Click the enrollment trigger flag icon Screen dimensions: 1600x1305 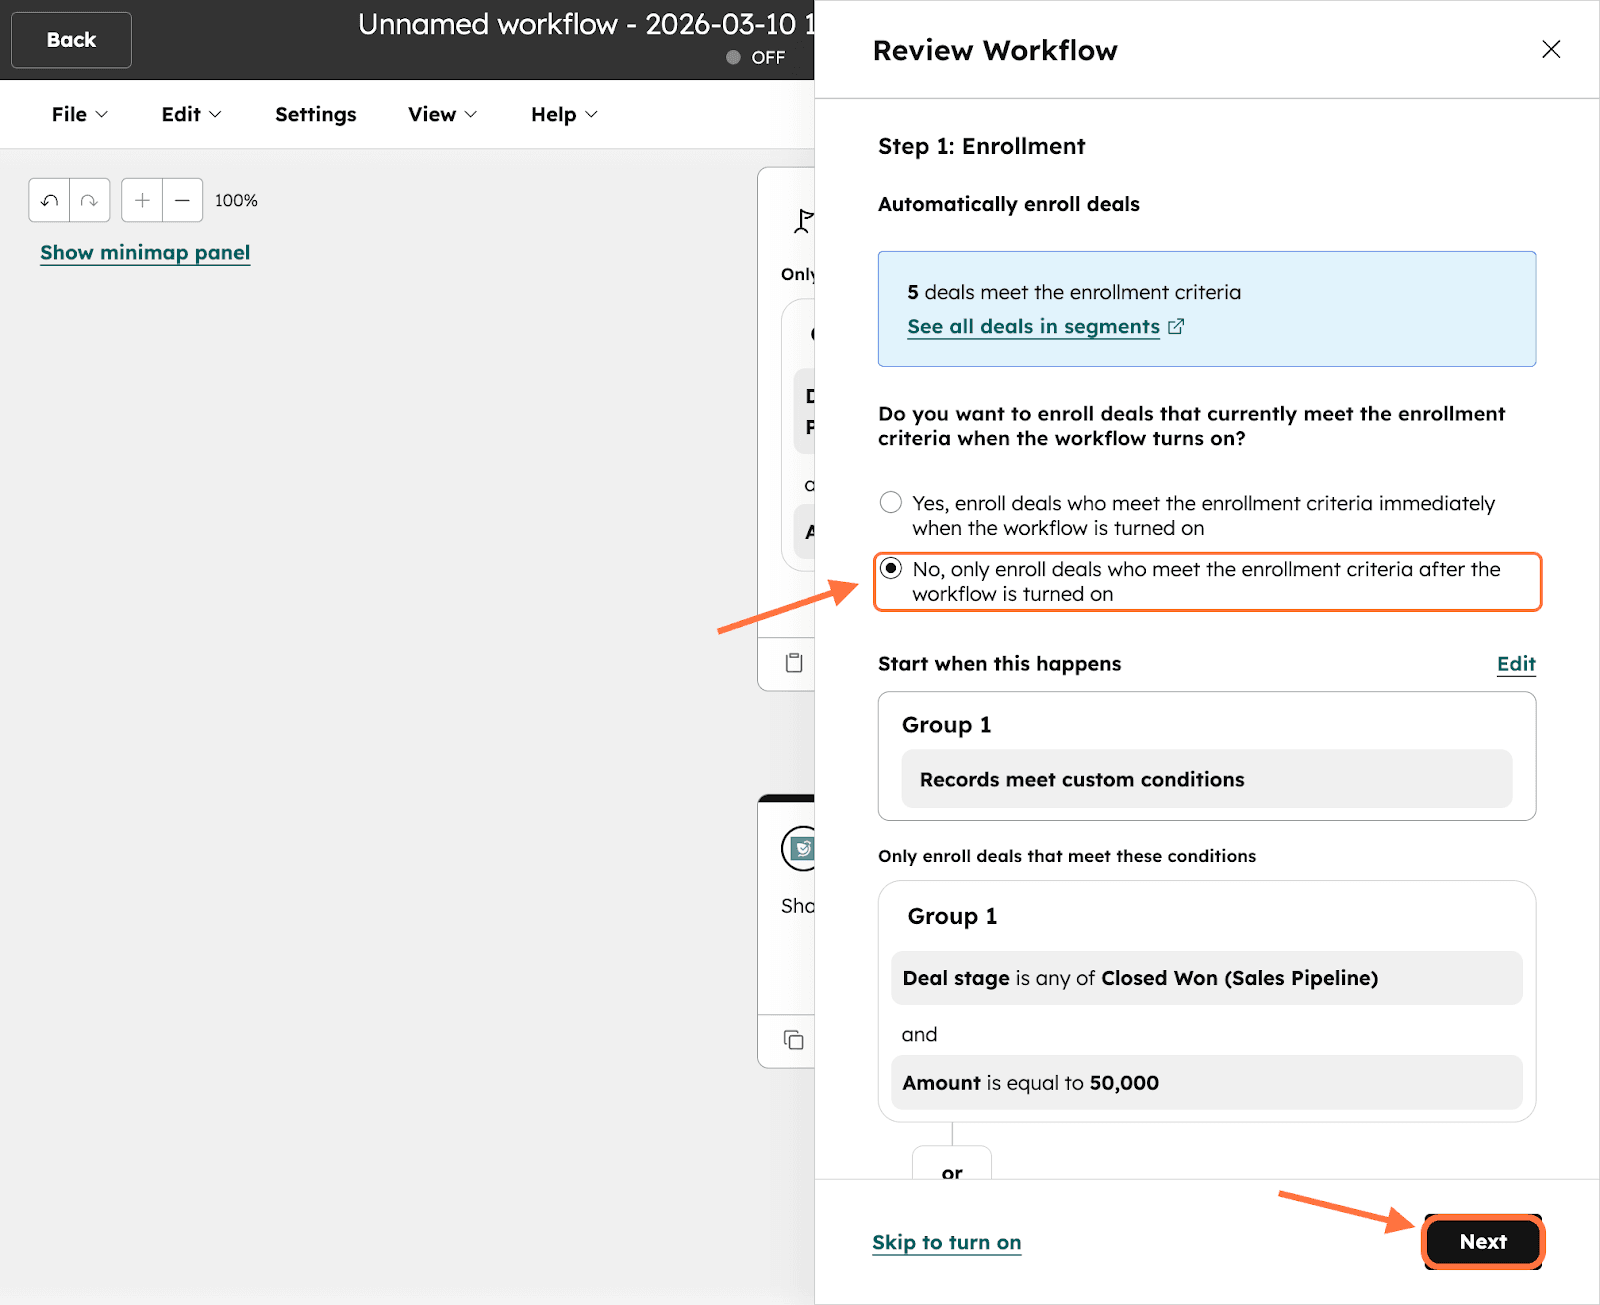[803, 220]
